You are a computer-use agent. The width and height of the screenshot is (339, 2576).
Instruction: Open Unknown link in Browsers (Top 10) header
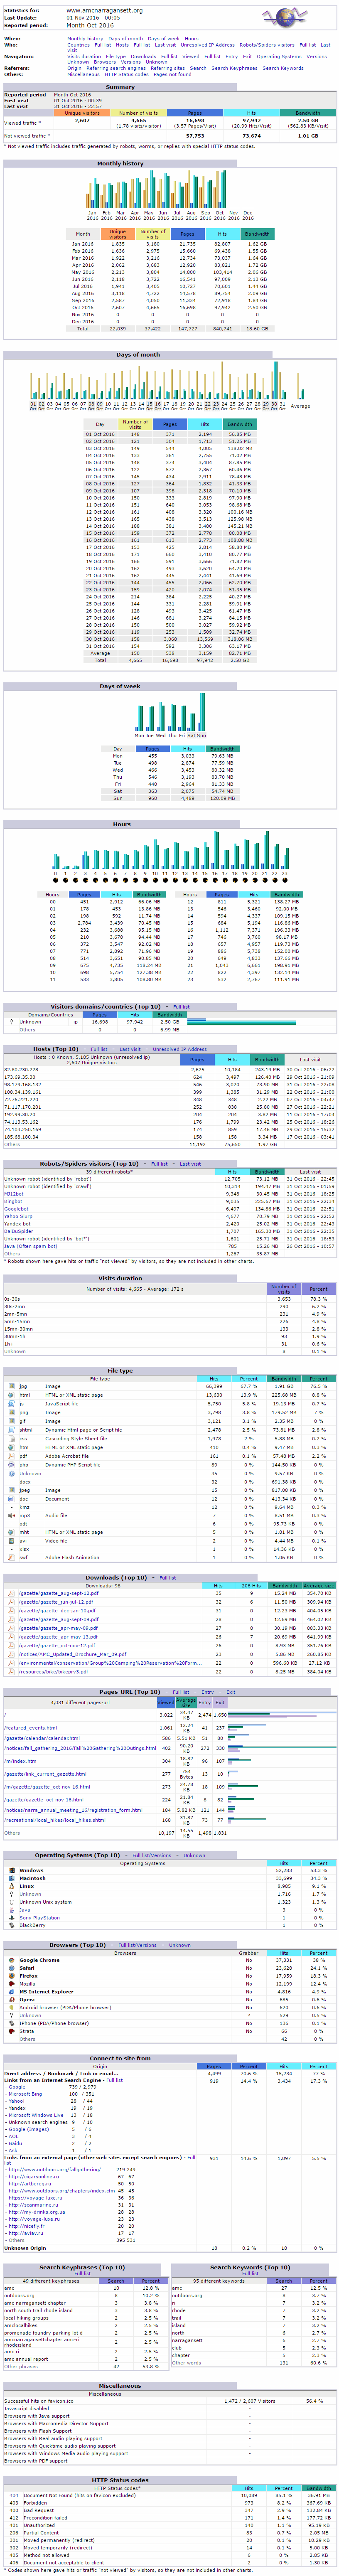pyautogui.click(x=179, y=1945)
